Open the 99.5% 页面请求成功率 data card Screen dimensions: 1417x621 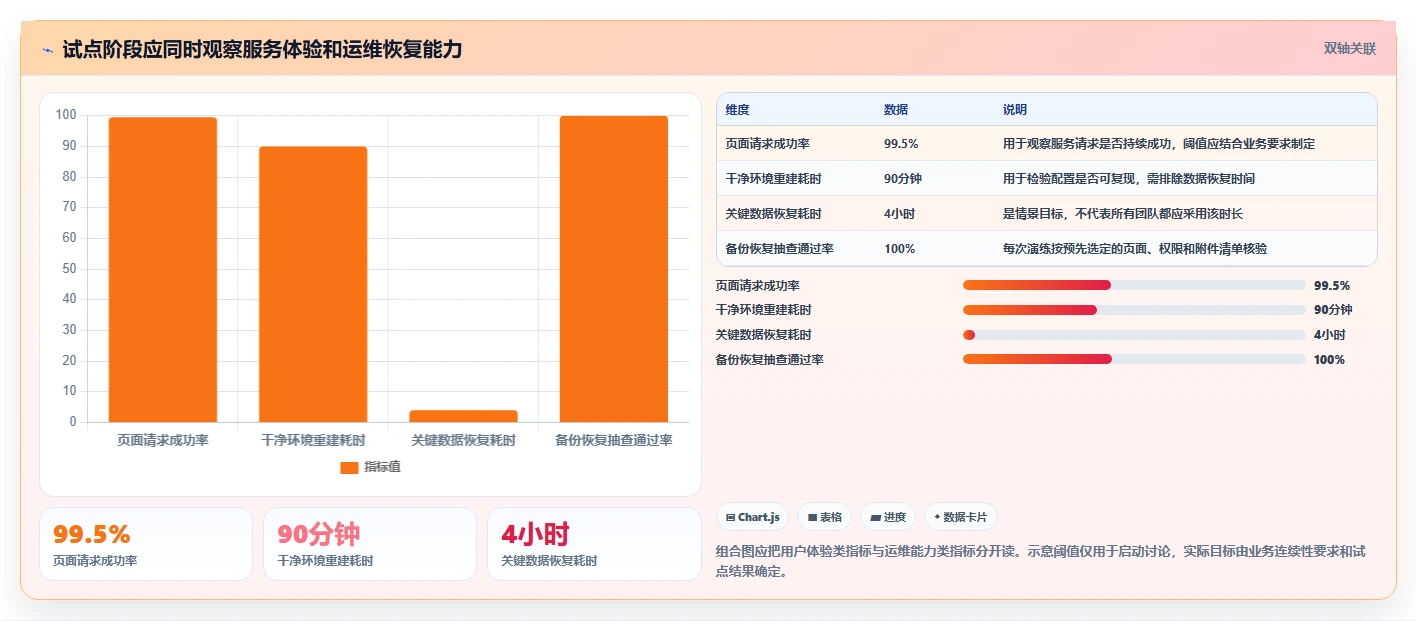point(146,544)
